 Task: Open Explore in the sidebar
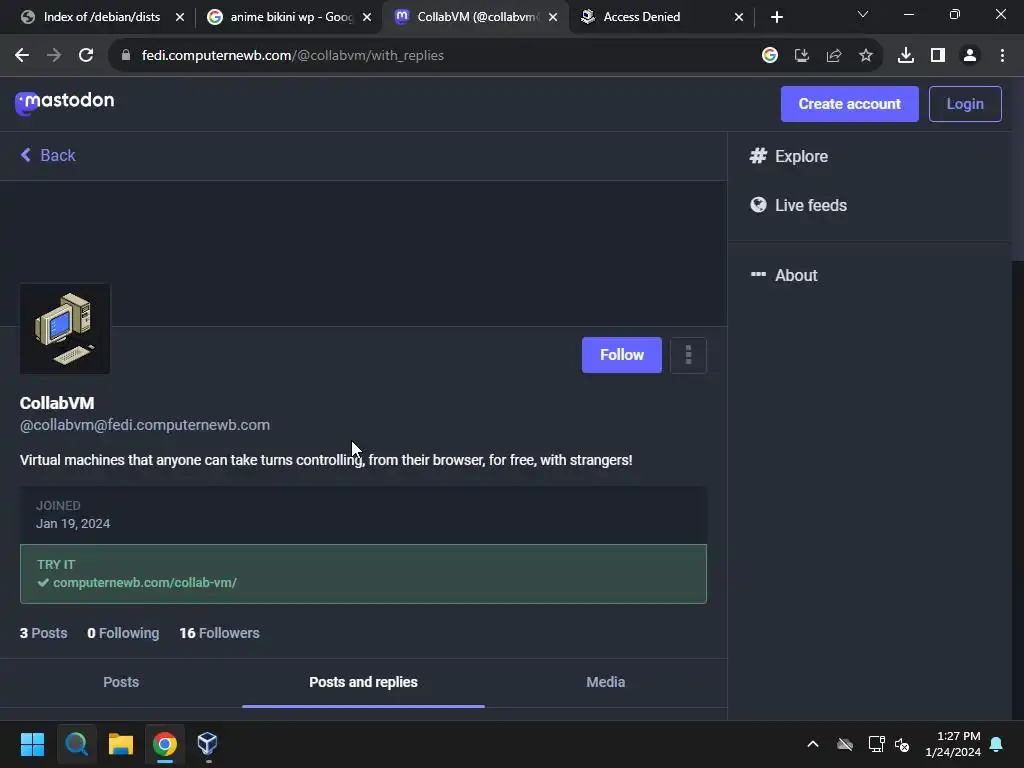click(x=789, y=156)
